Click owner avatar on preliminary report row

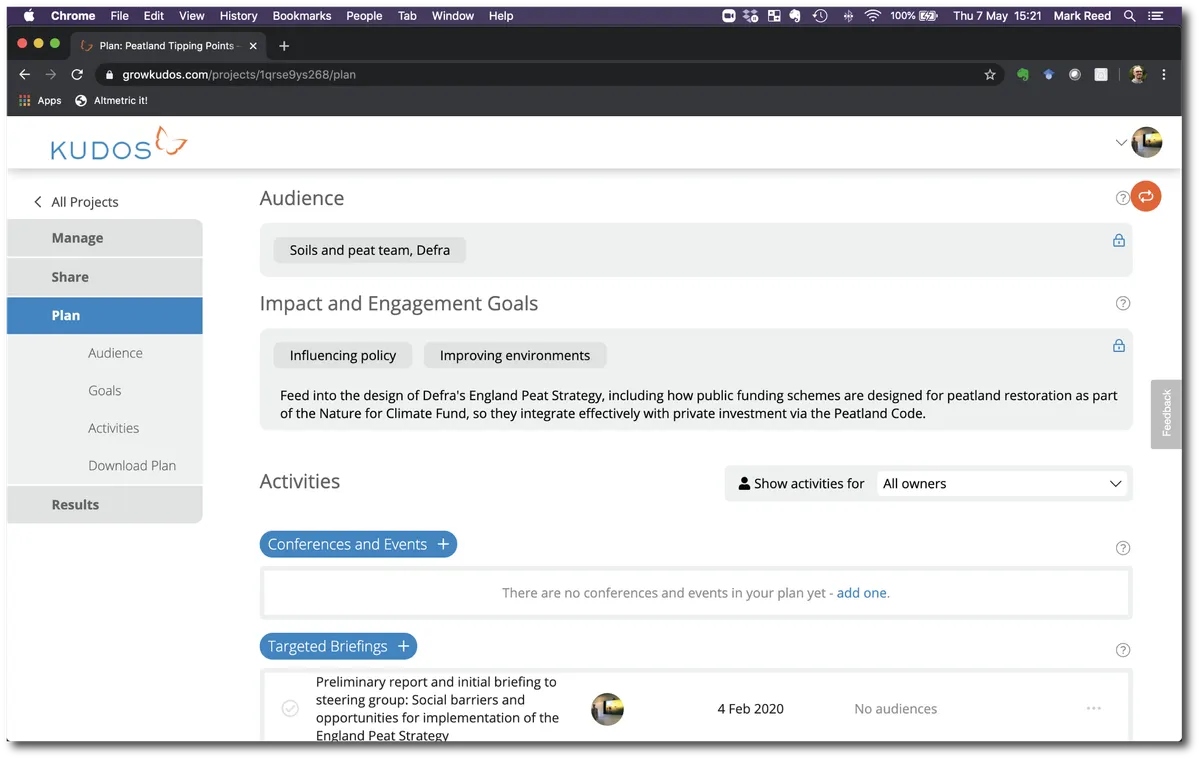click(x=608, y=709)
